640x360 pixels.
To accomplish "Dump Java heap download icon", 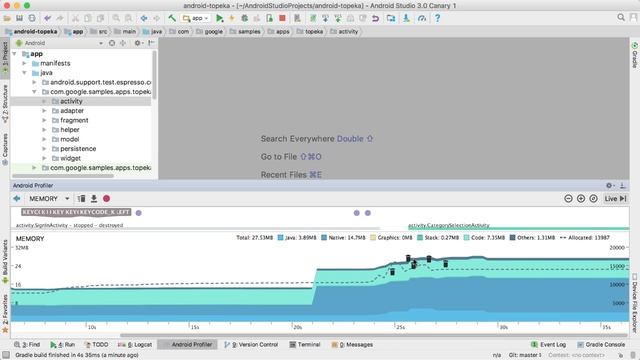I will click(94, 198).
